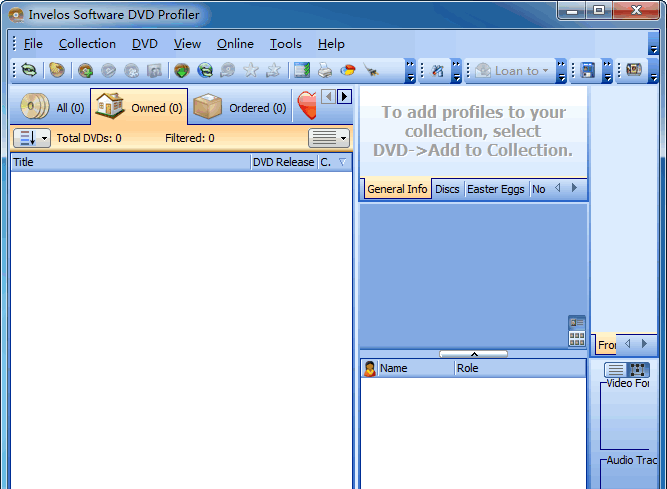Sort by the Title column header
Image resolution: width=667 pixels, height=489 pixels.
pos(131,162)
